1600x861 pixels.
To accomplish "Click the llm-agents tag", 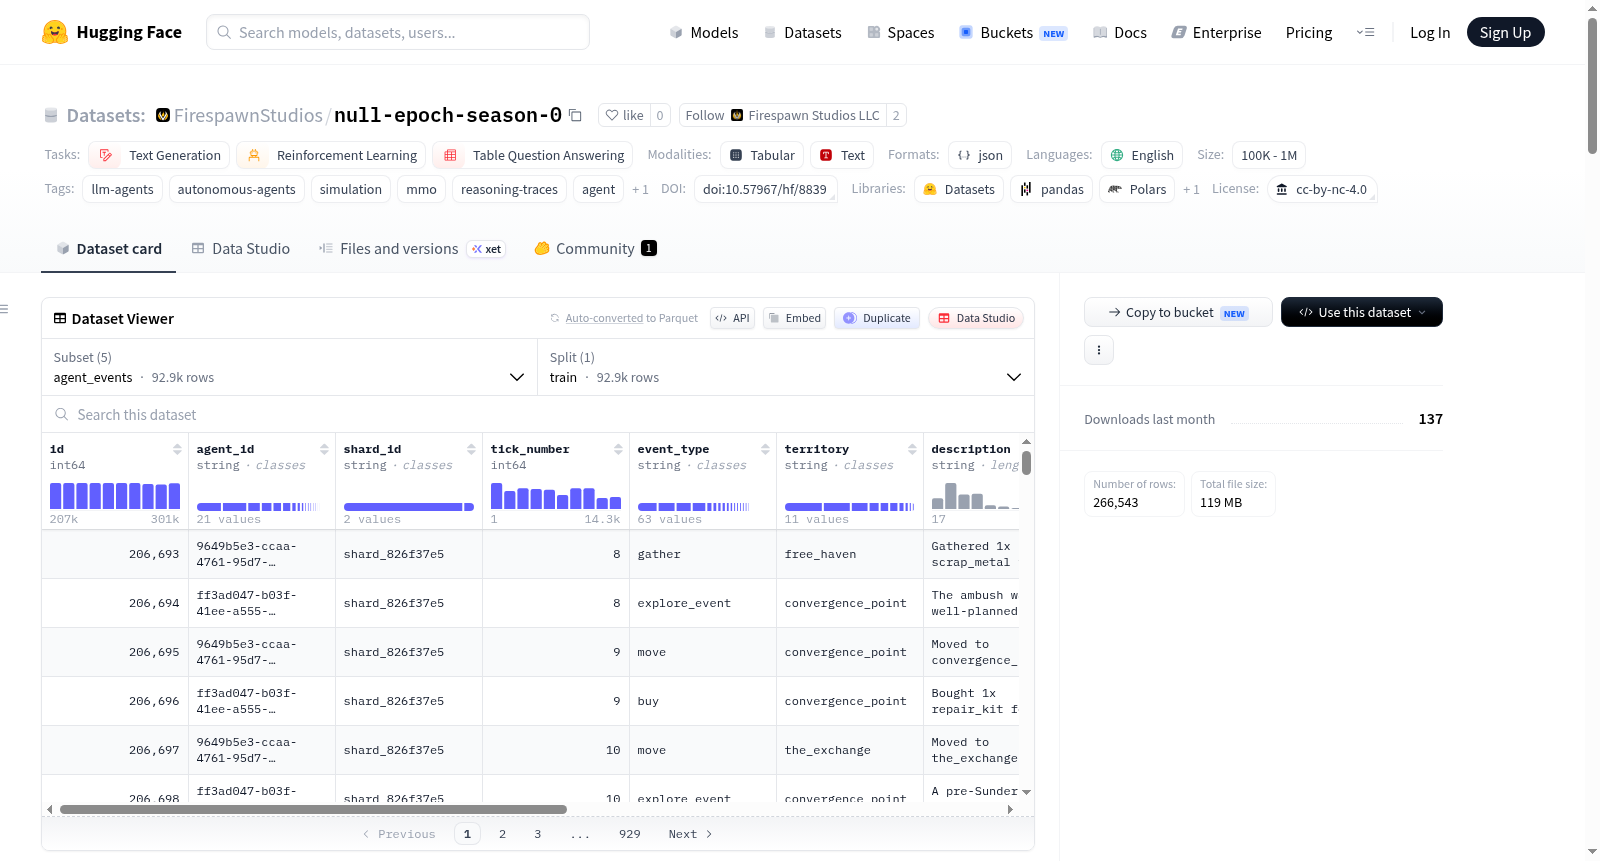I will coord(123,189).
